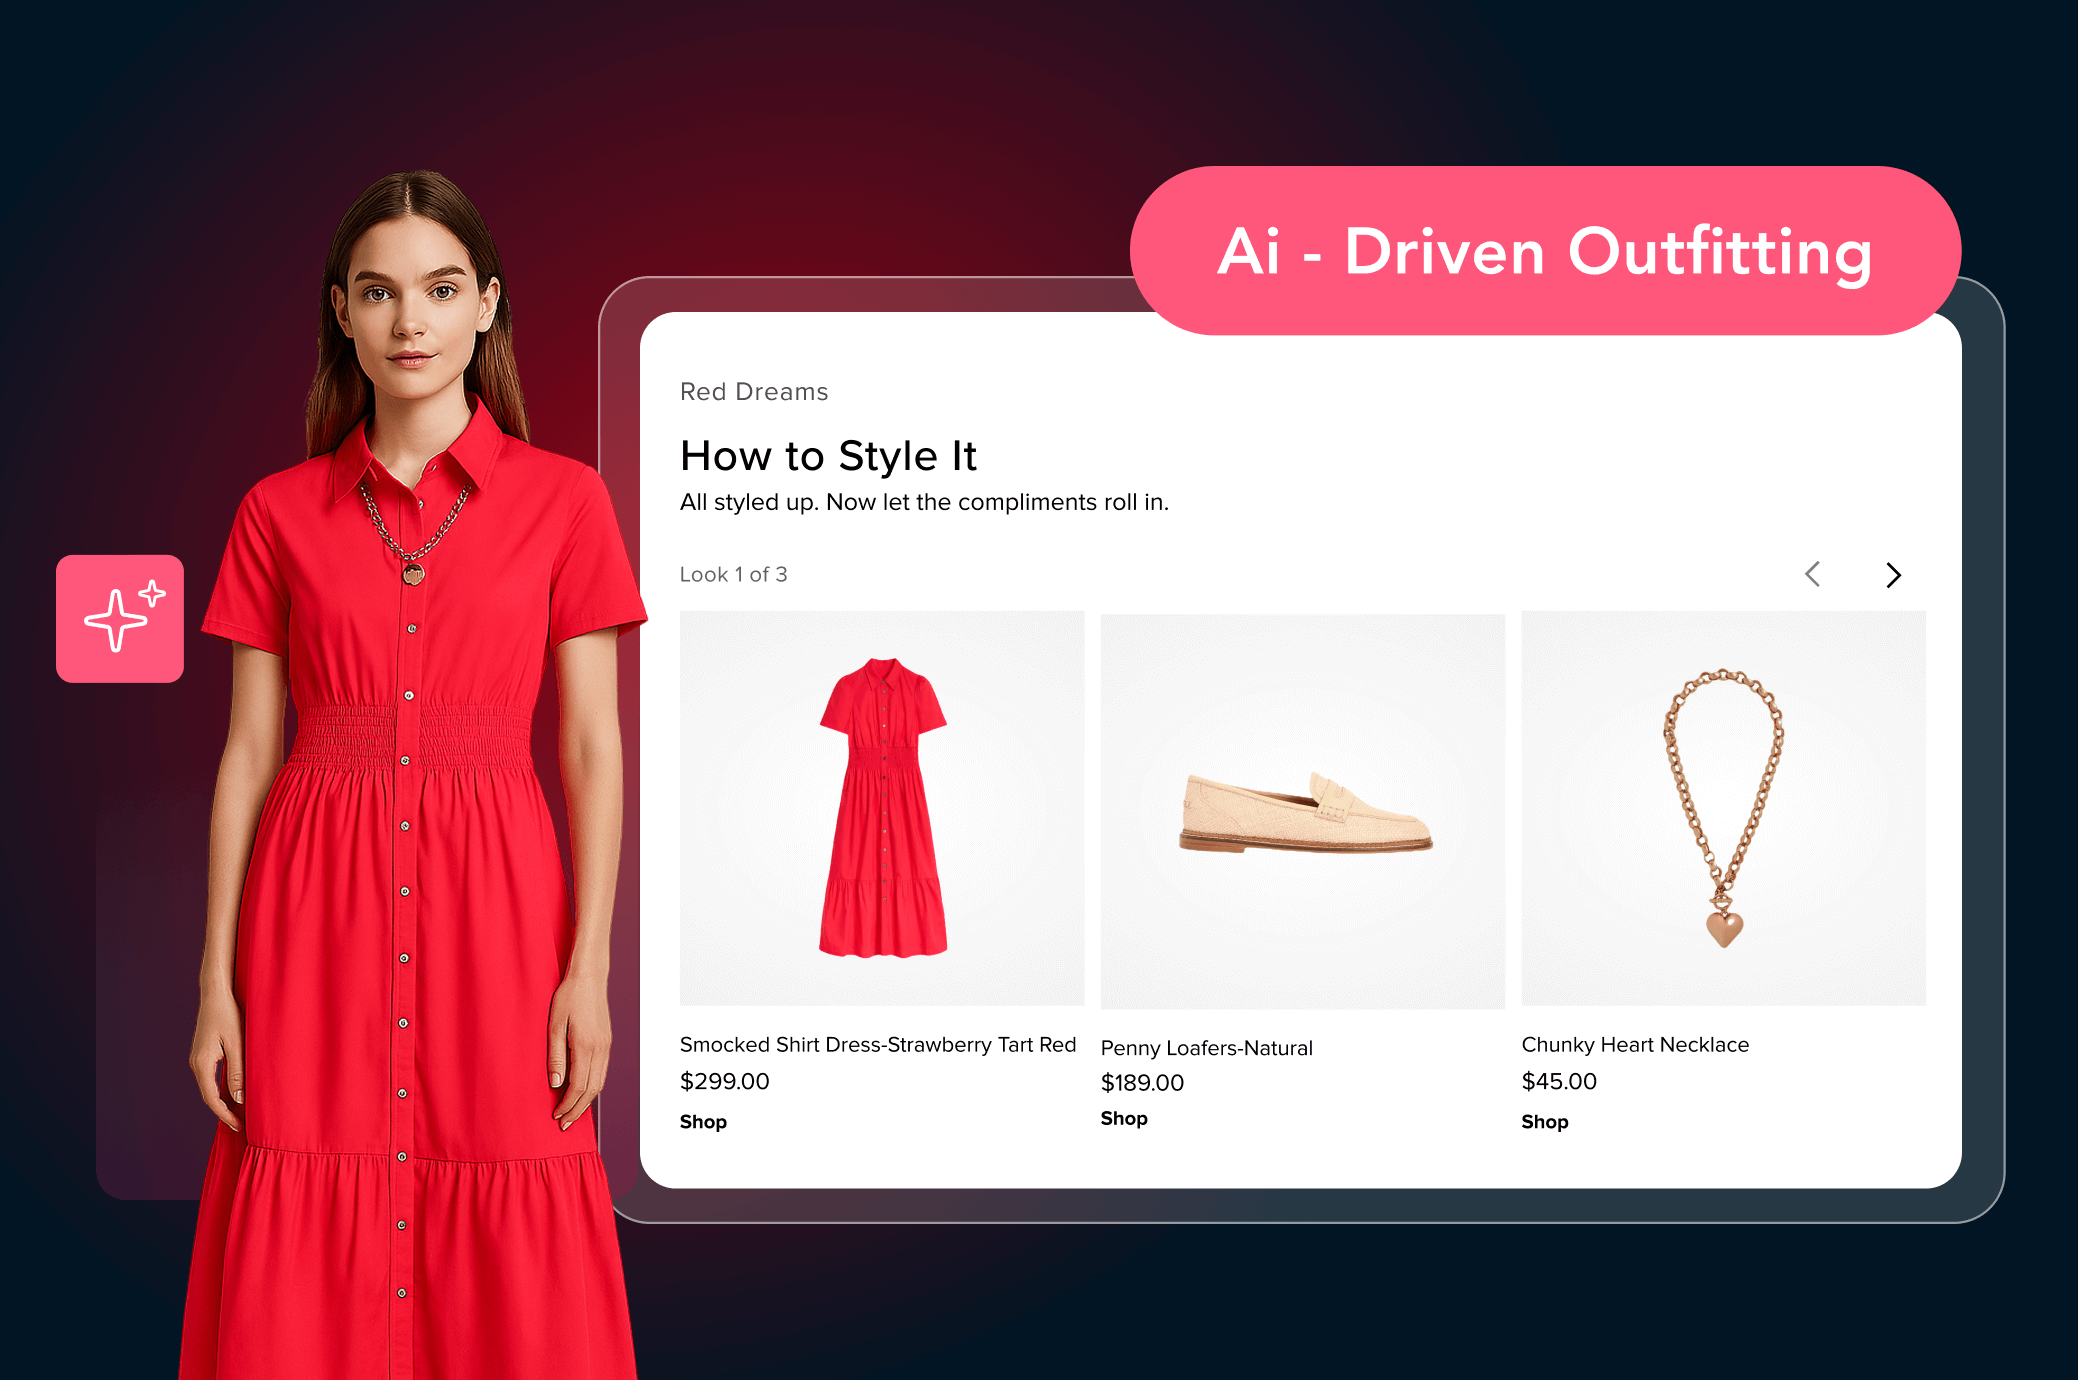Click the Look 1 of 3 indicator
Image resolution: width=2078 pixels, height=1380 pixels.
pyautogui.click(x=733, y=574)
